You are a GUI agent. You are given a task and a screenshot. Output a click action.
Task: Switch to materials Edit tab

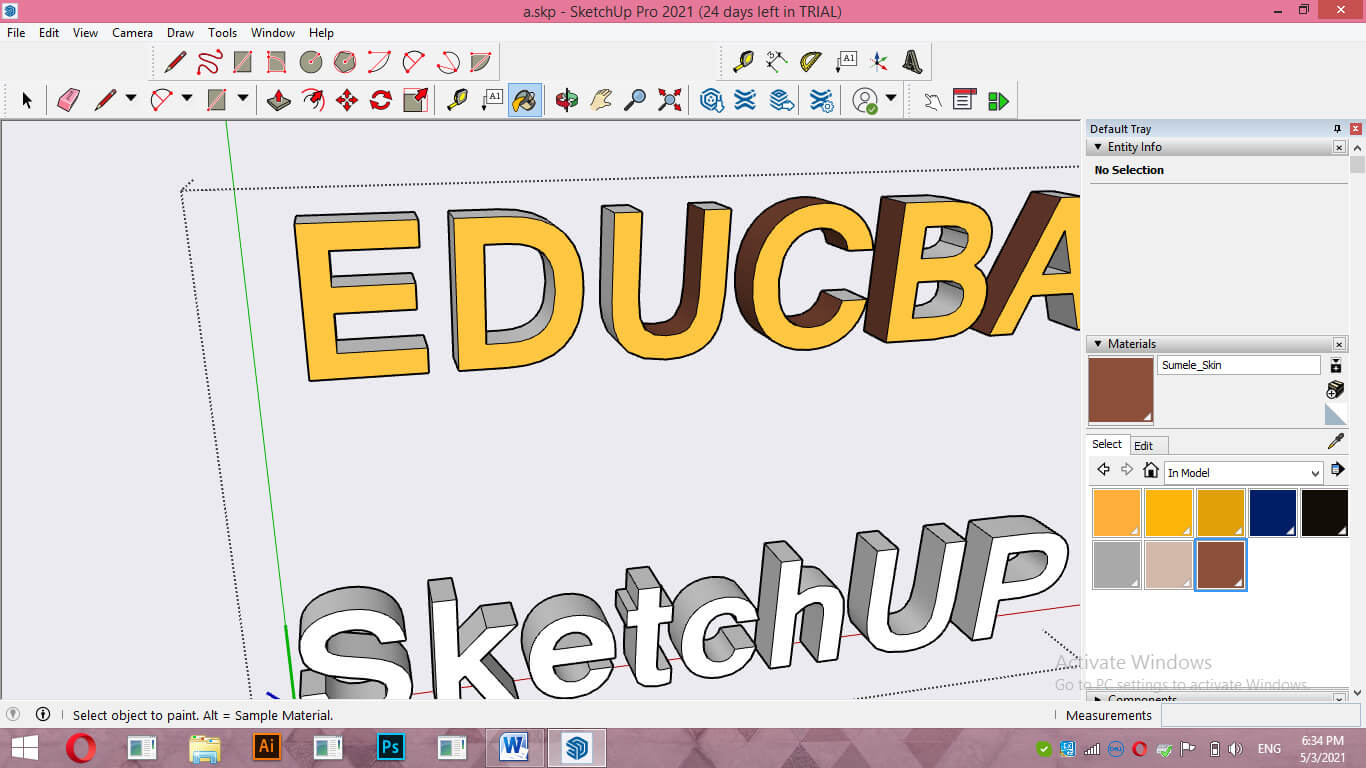1144,446
